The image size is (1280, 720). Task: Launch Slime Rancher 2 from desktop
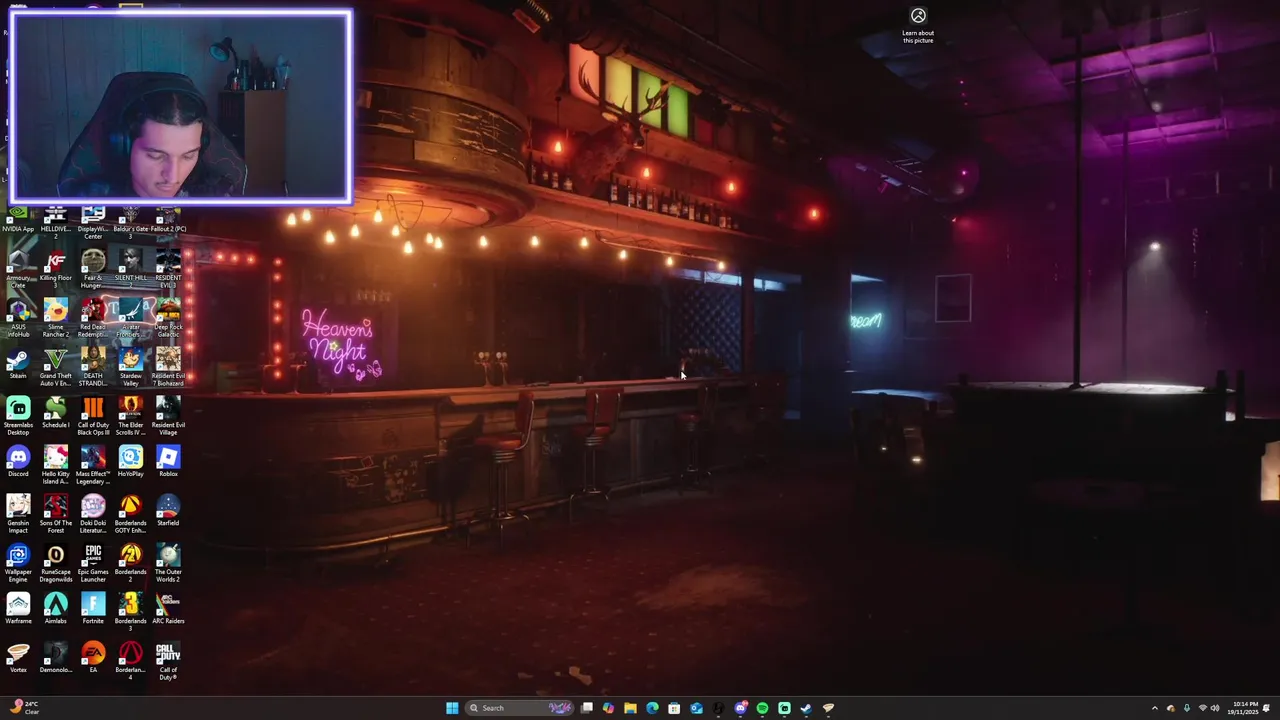56,318
